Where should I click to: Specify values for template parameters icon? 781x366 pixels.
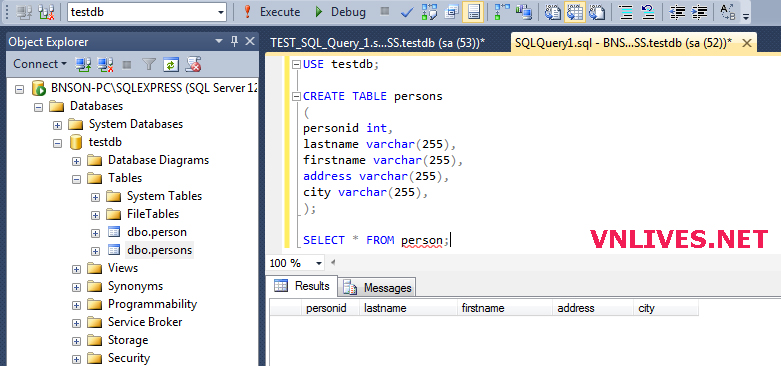728,12
